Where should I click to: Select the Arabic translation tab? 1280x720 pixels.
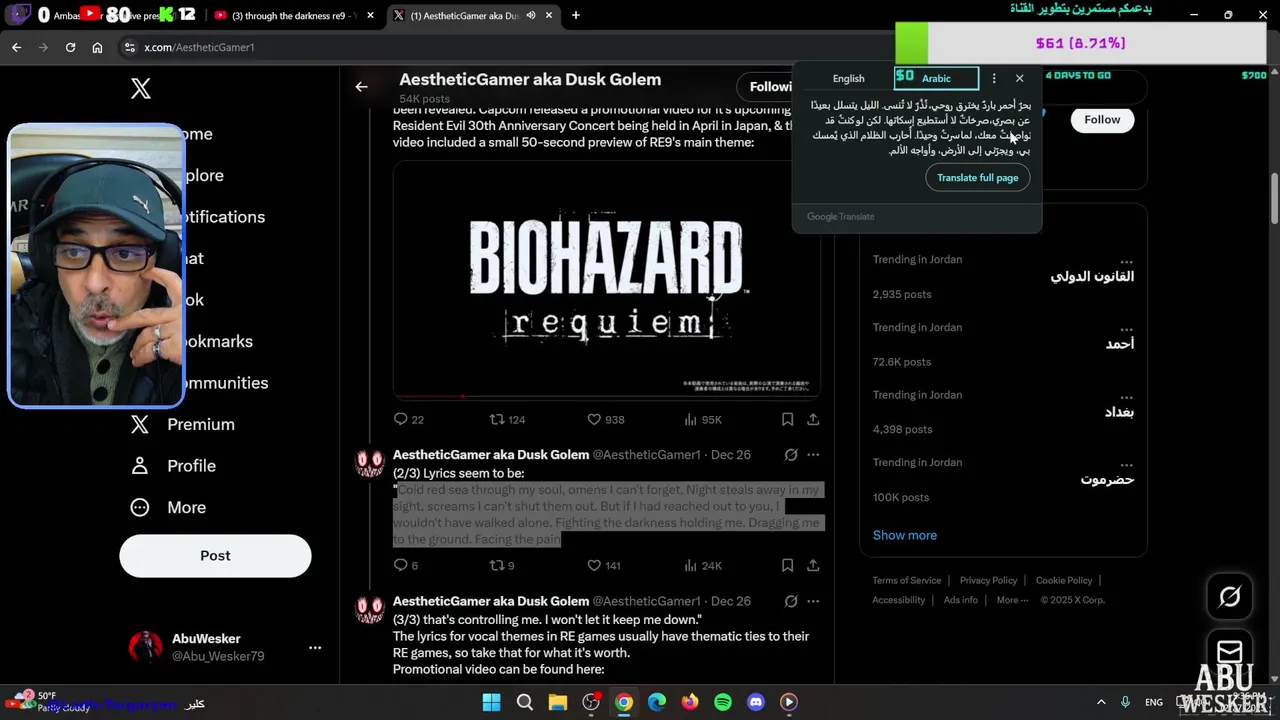[936, 78]
